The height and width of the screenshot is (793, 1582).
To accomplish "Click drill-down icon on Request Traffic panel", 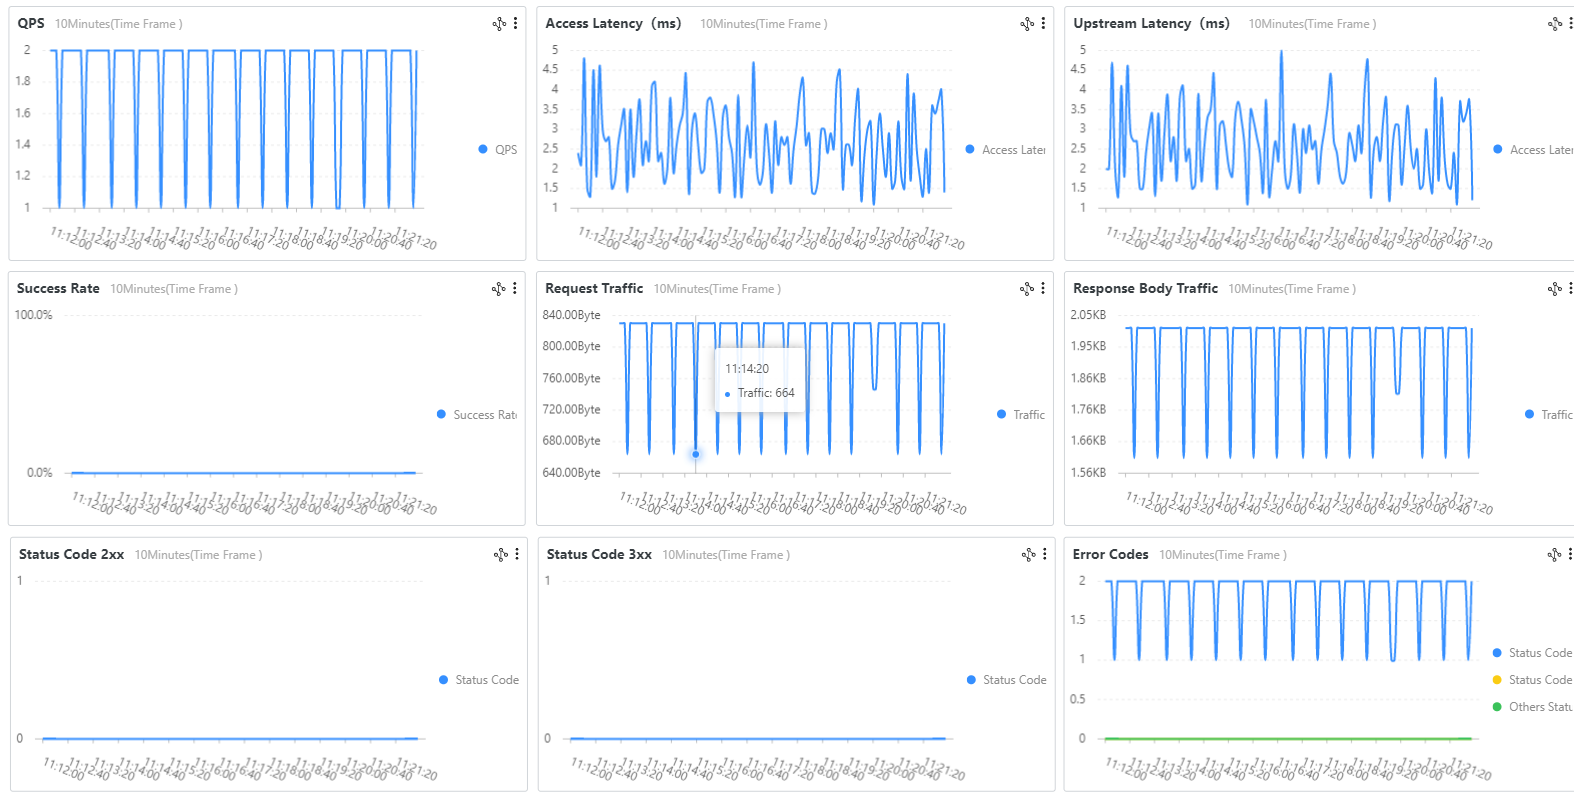I will coord(1027,288).
